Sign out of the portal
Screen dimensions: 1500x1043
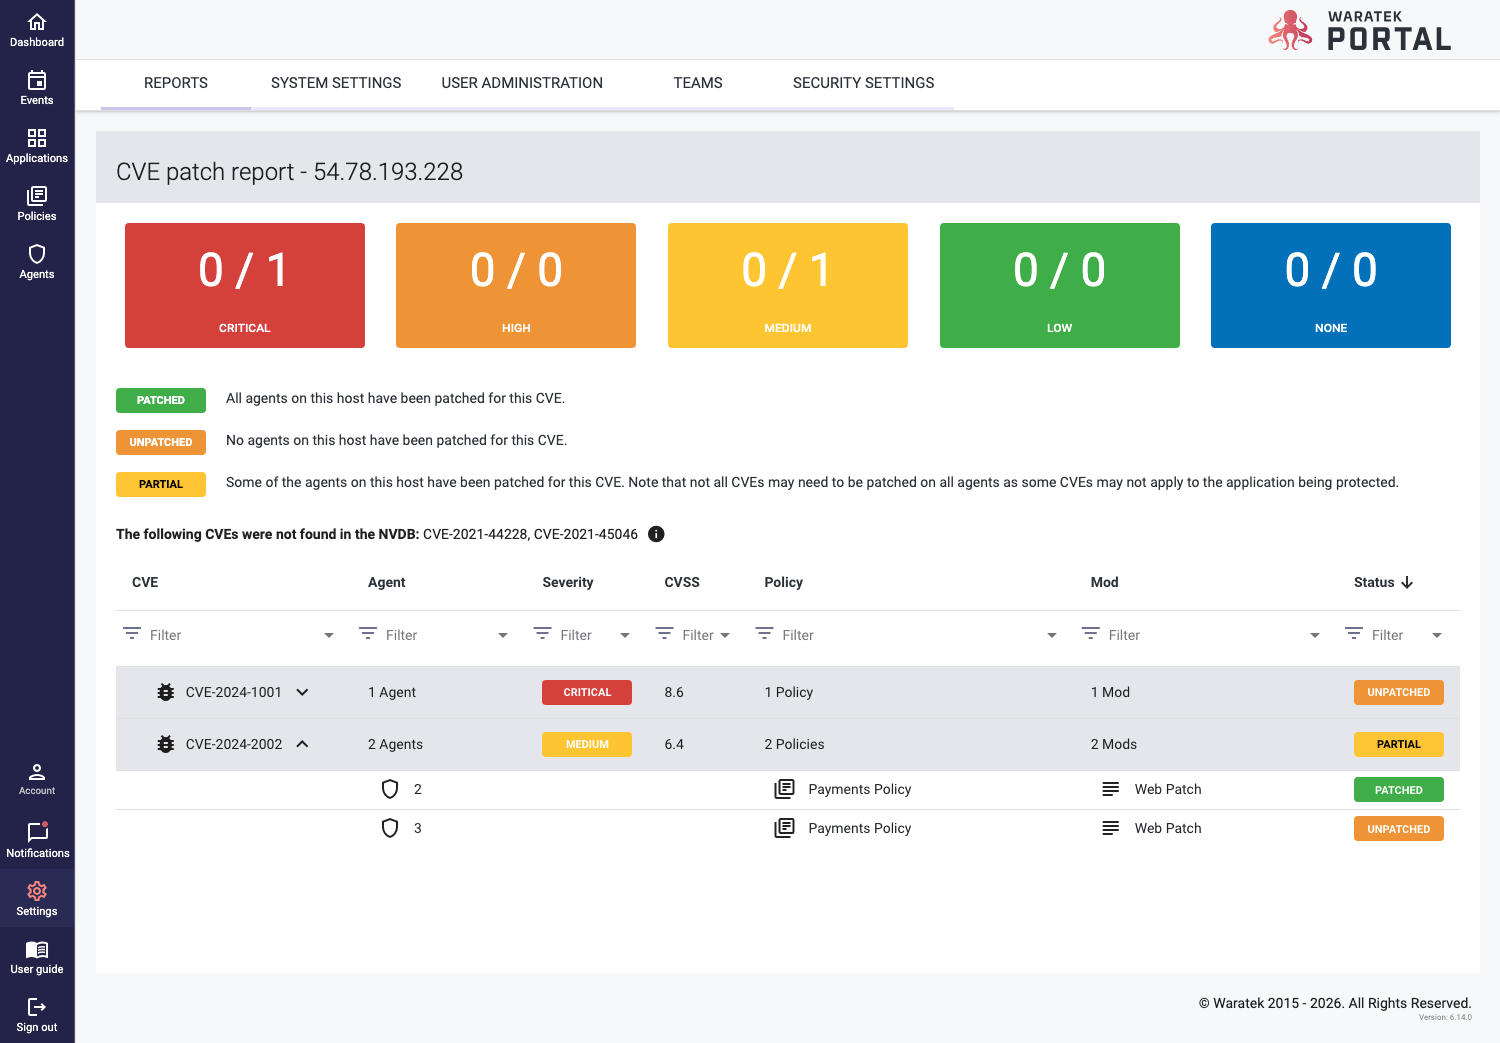pos(37,1015)
